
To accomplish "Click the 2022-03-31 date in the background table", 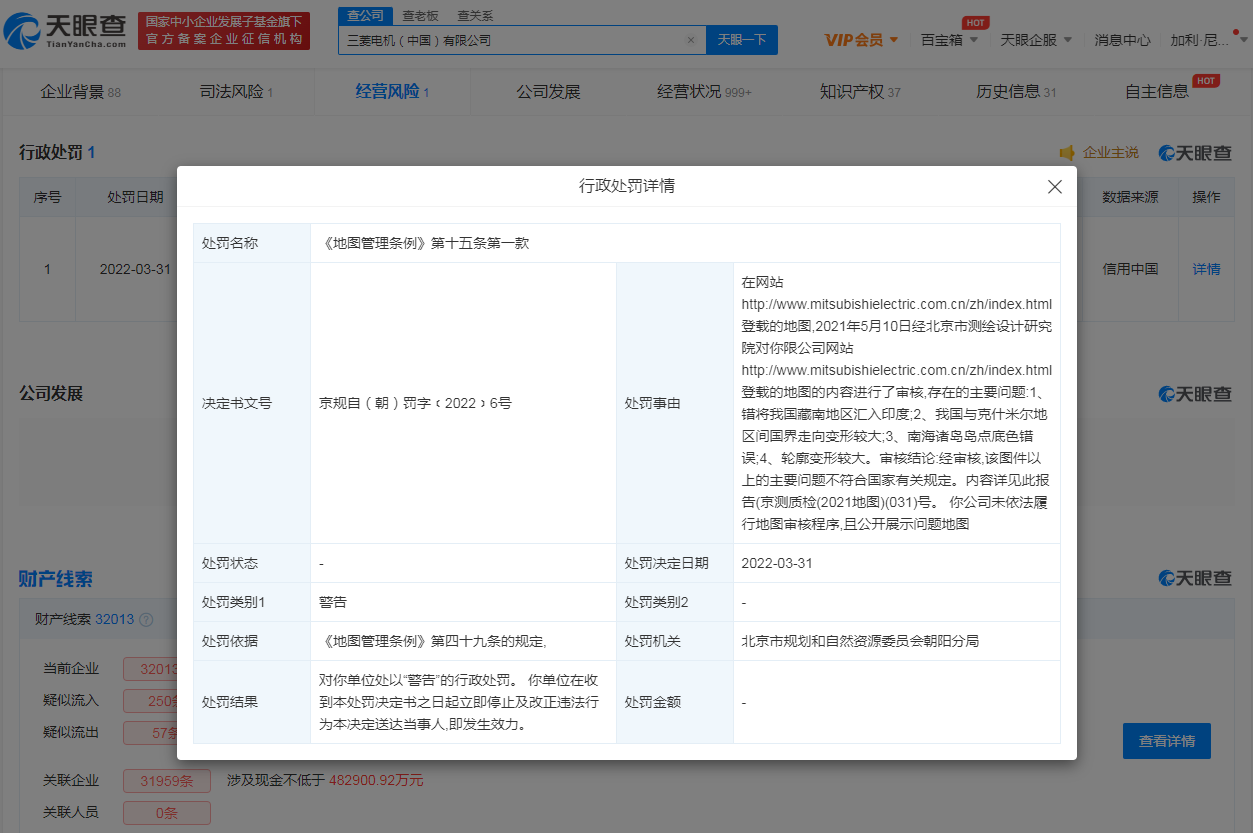I will pos(135,269).
